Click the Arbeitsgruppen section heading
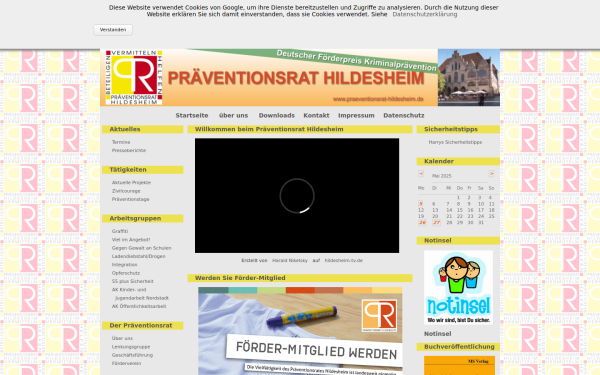600x375 pixels. [x=135, y=218]
